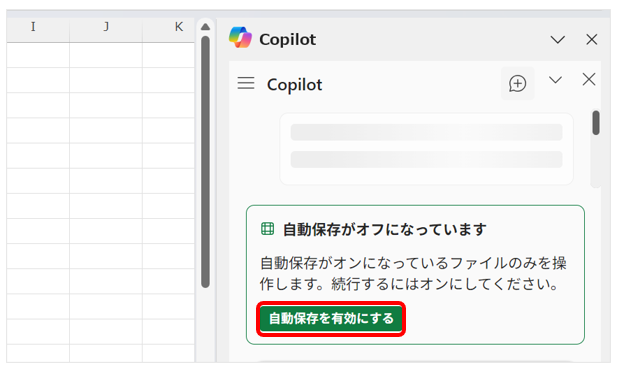Open the hamburger menu in Copilot chat
This screenshot has width=621, height=369.
click(x=246, y=83)
